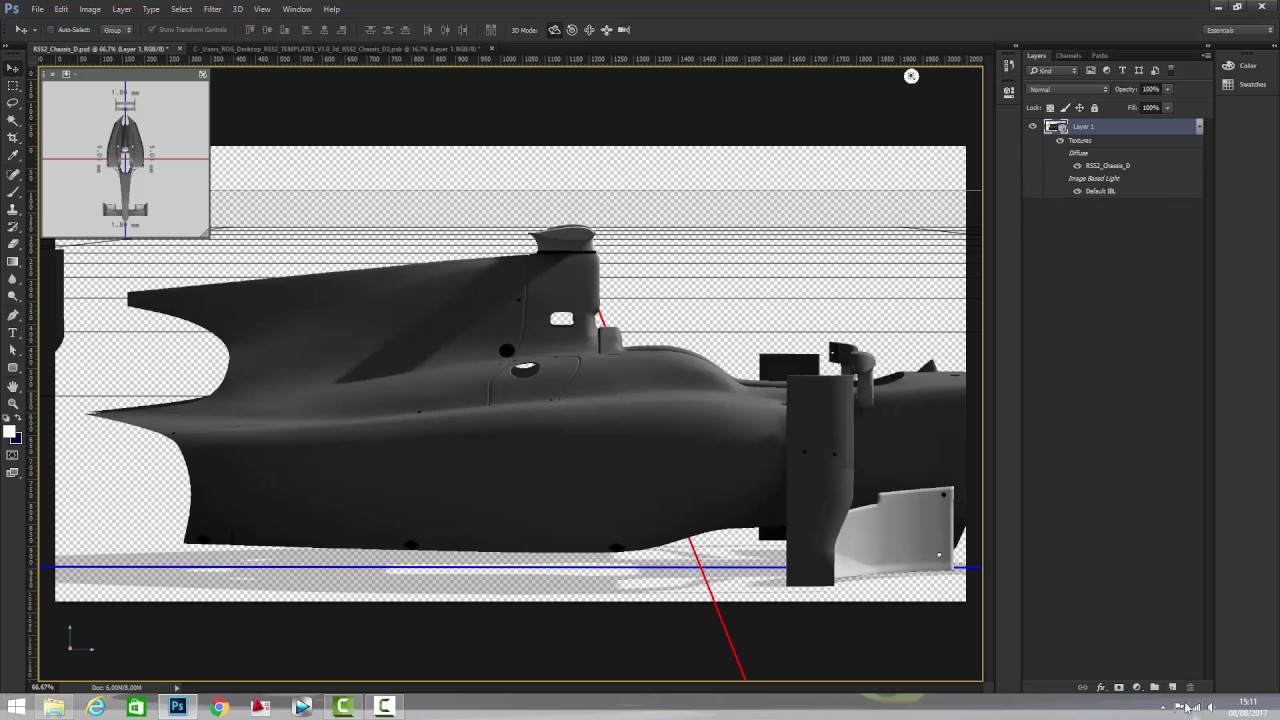Open the Fill slider dropdown arrow

tap(1167, 107)
